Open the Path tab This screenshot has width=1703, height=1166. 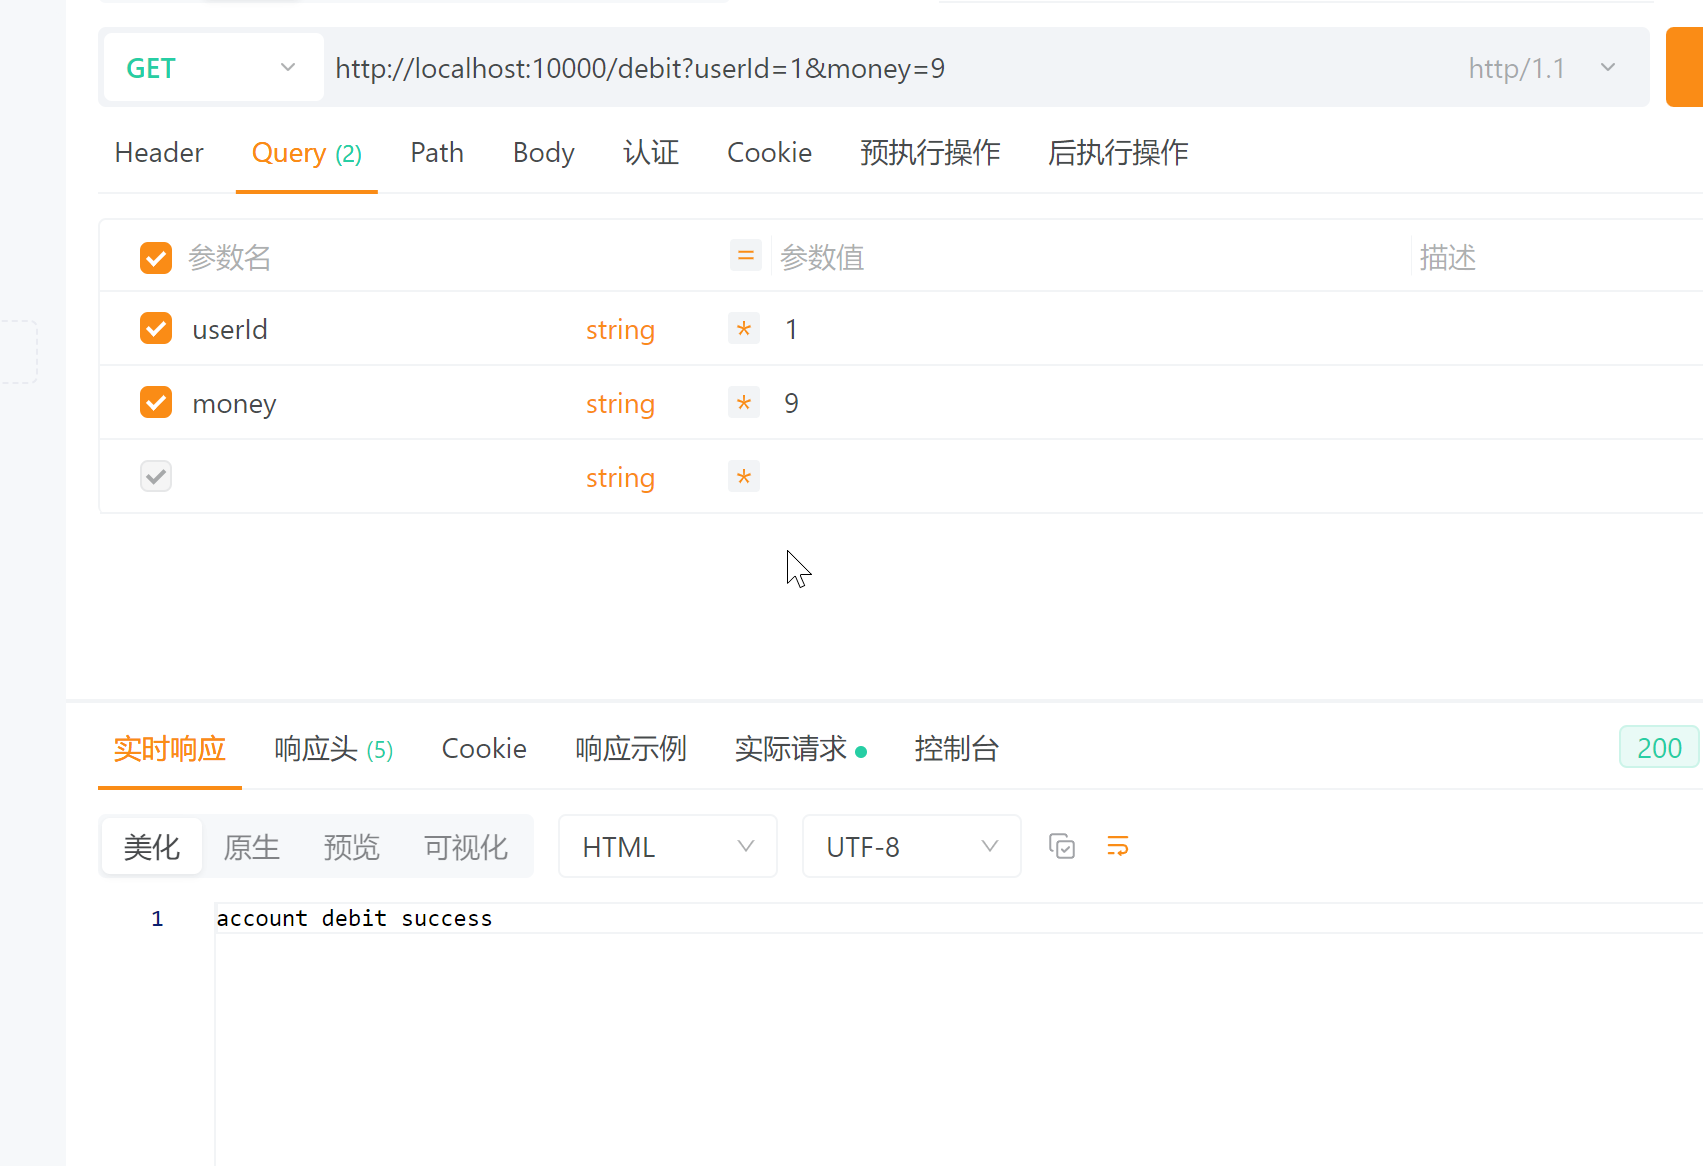(437, 152)
